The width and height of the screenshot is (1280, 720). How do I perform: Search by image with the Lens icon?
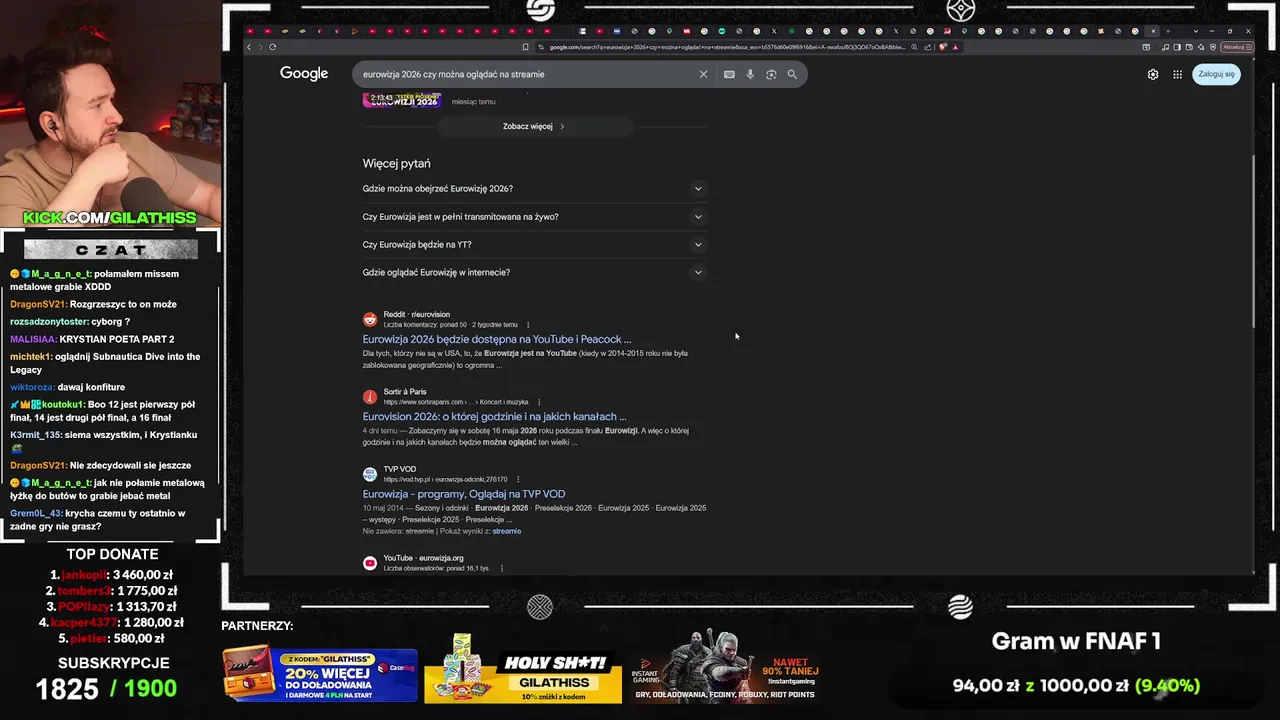(x=771, y=74)
